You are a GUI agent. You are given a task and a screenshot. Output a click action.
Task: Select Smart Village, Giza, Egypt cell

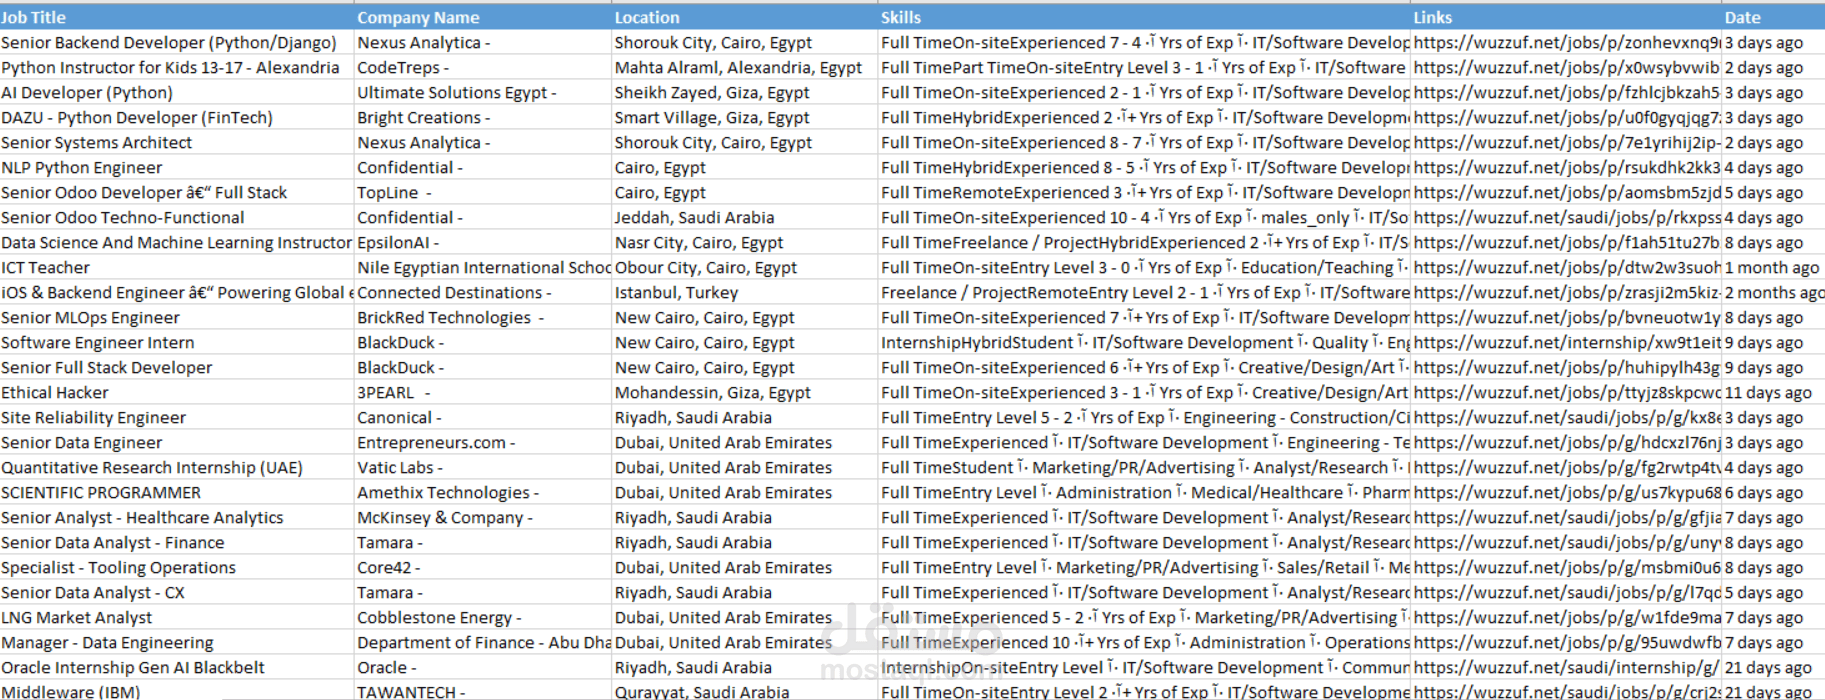coord(745,117)
